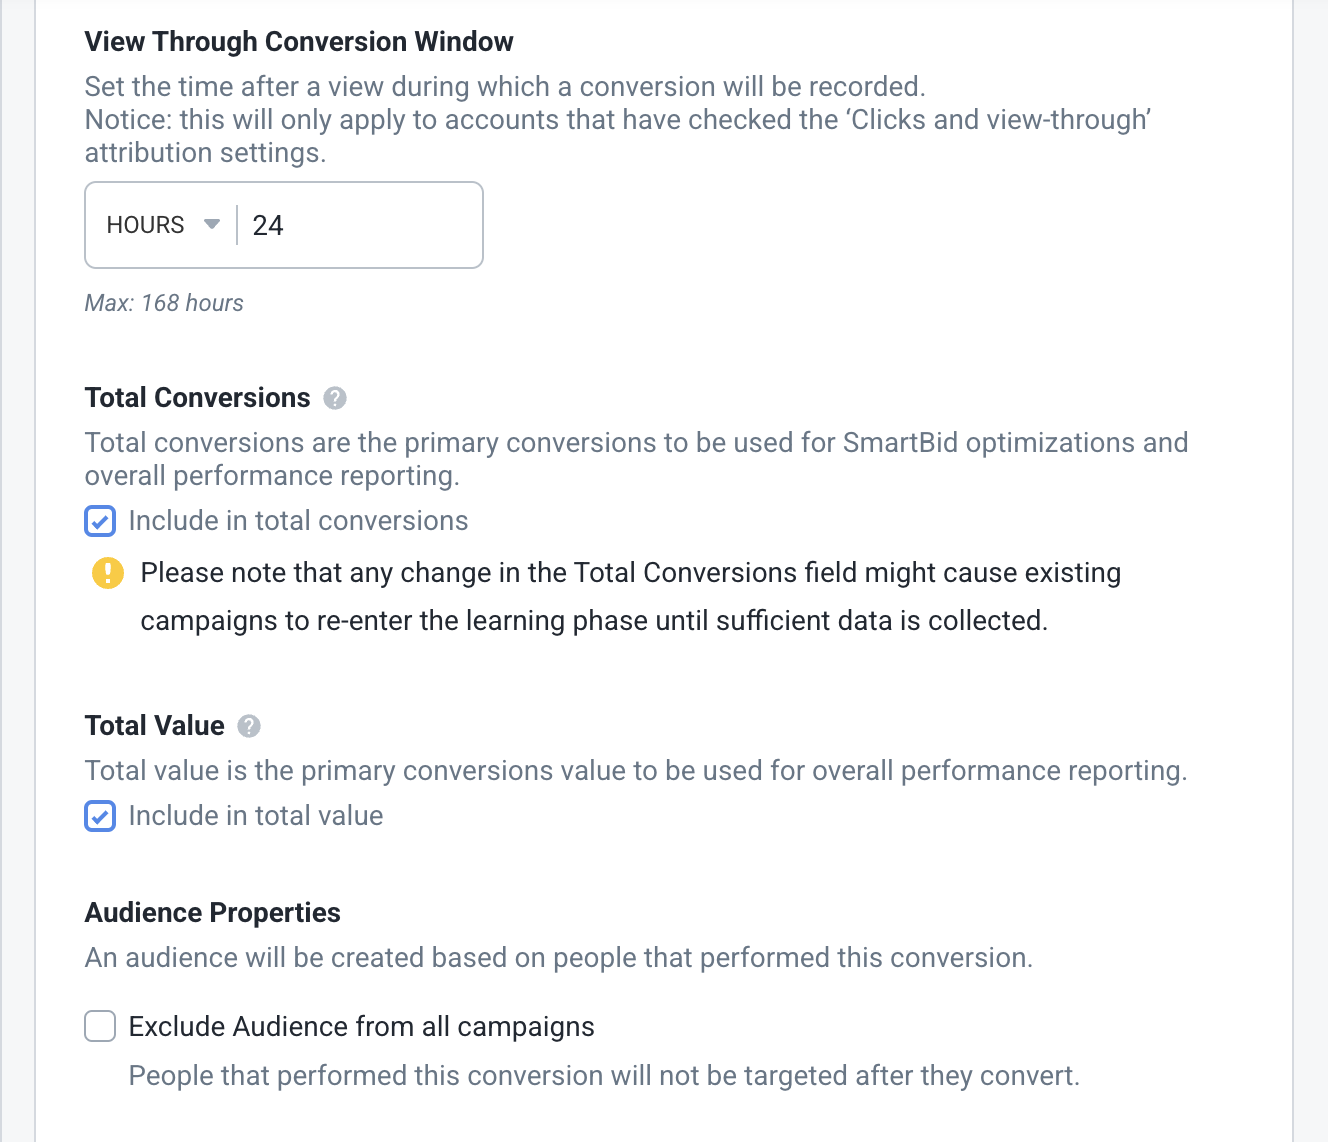Click the Total Conversions section heading

tap(198, 398)
